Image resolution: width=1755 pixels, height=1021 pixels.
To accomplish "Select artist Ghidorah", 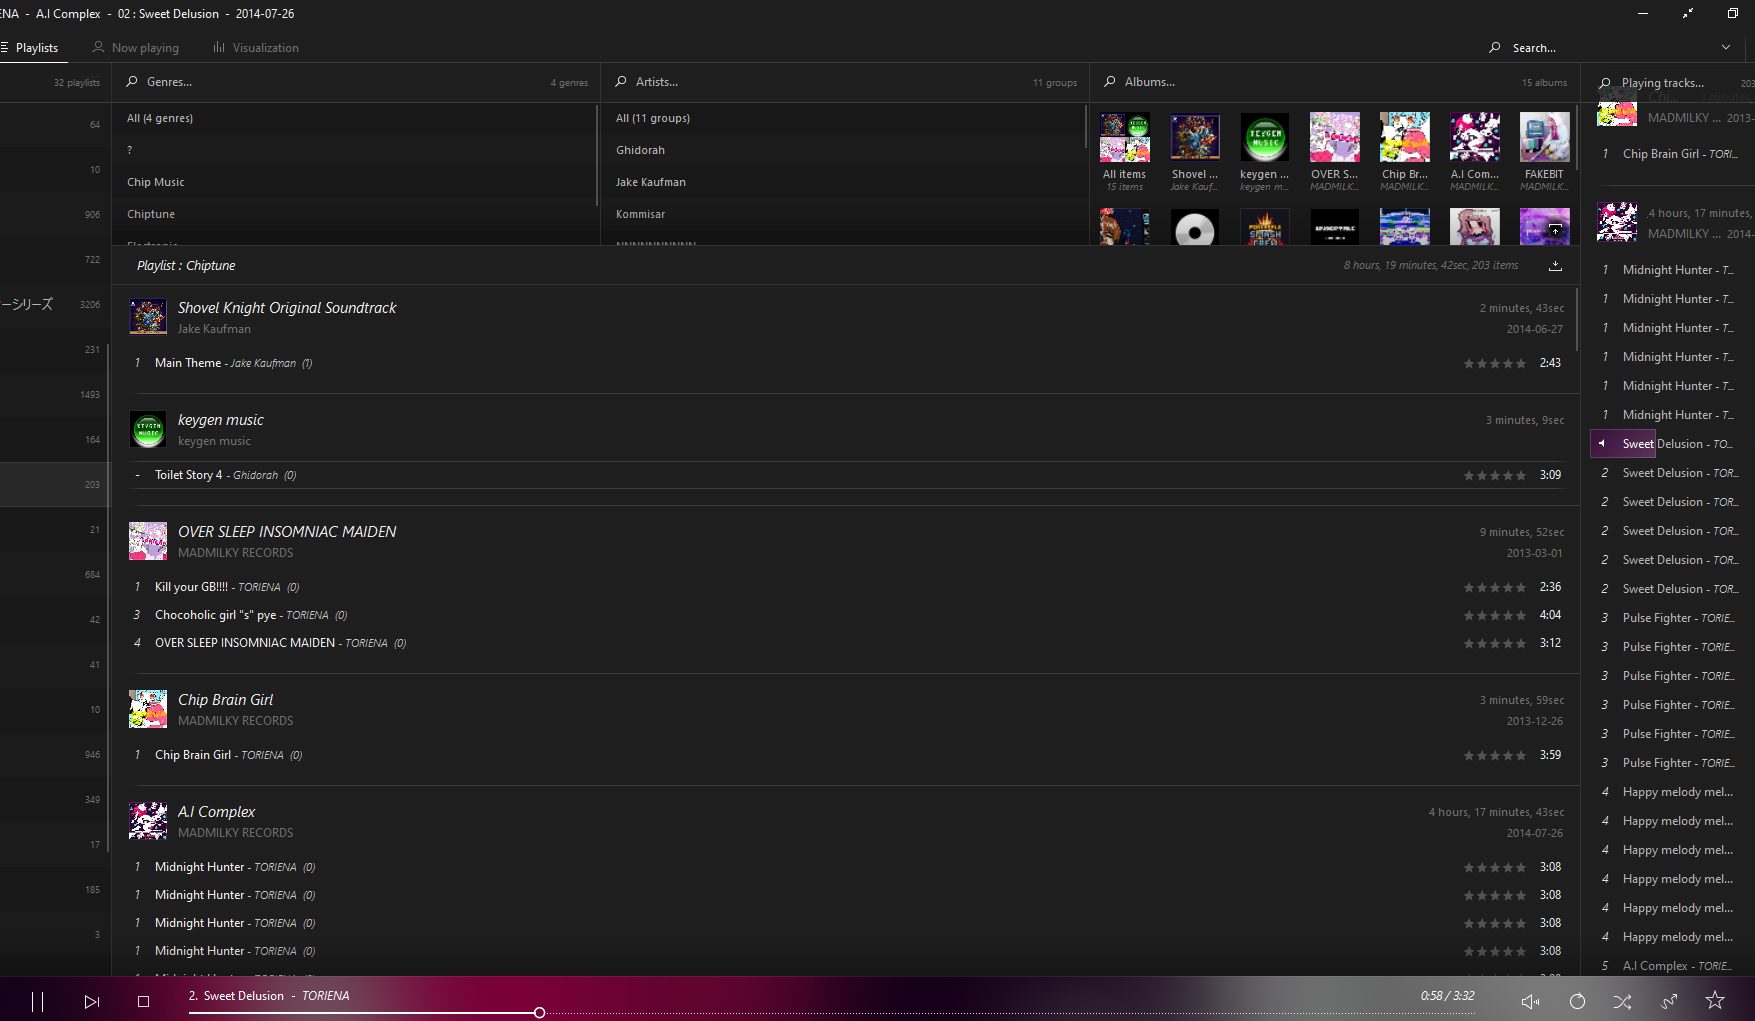I will tap(844, 150).
